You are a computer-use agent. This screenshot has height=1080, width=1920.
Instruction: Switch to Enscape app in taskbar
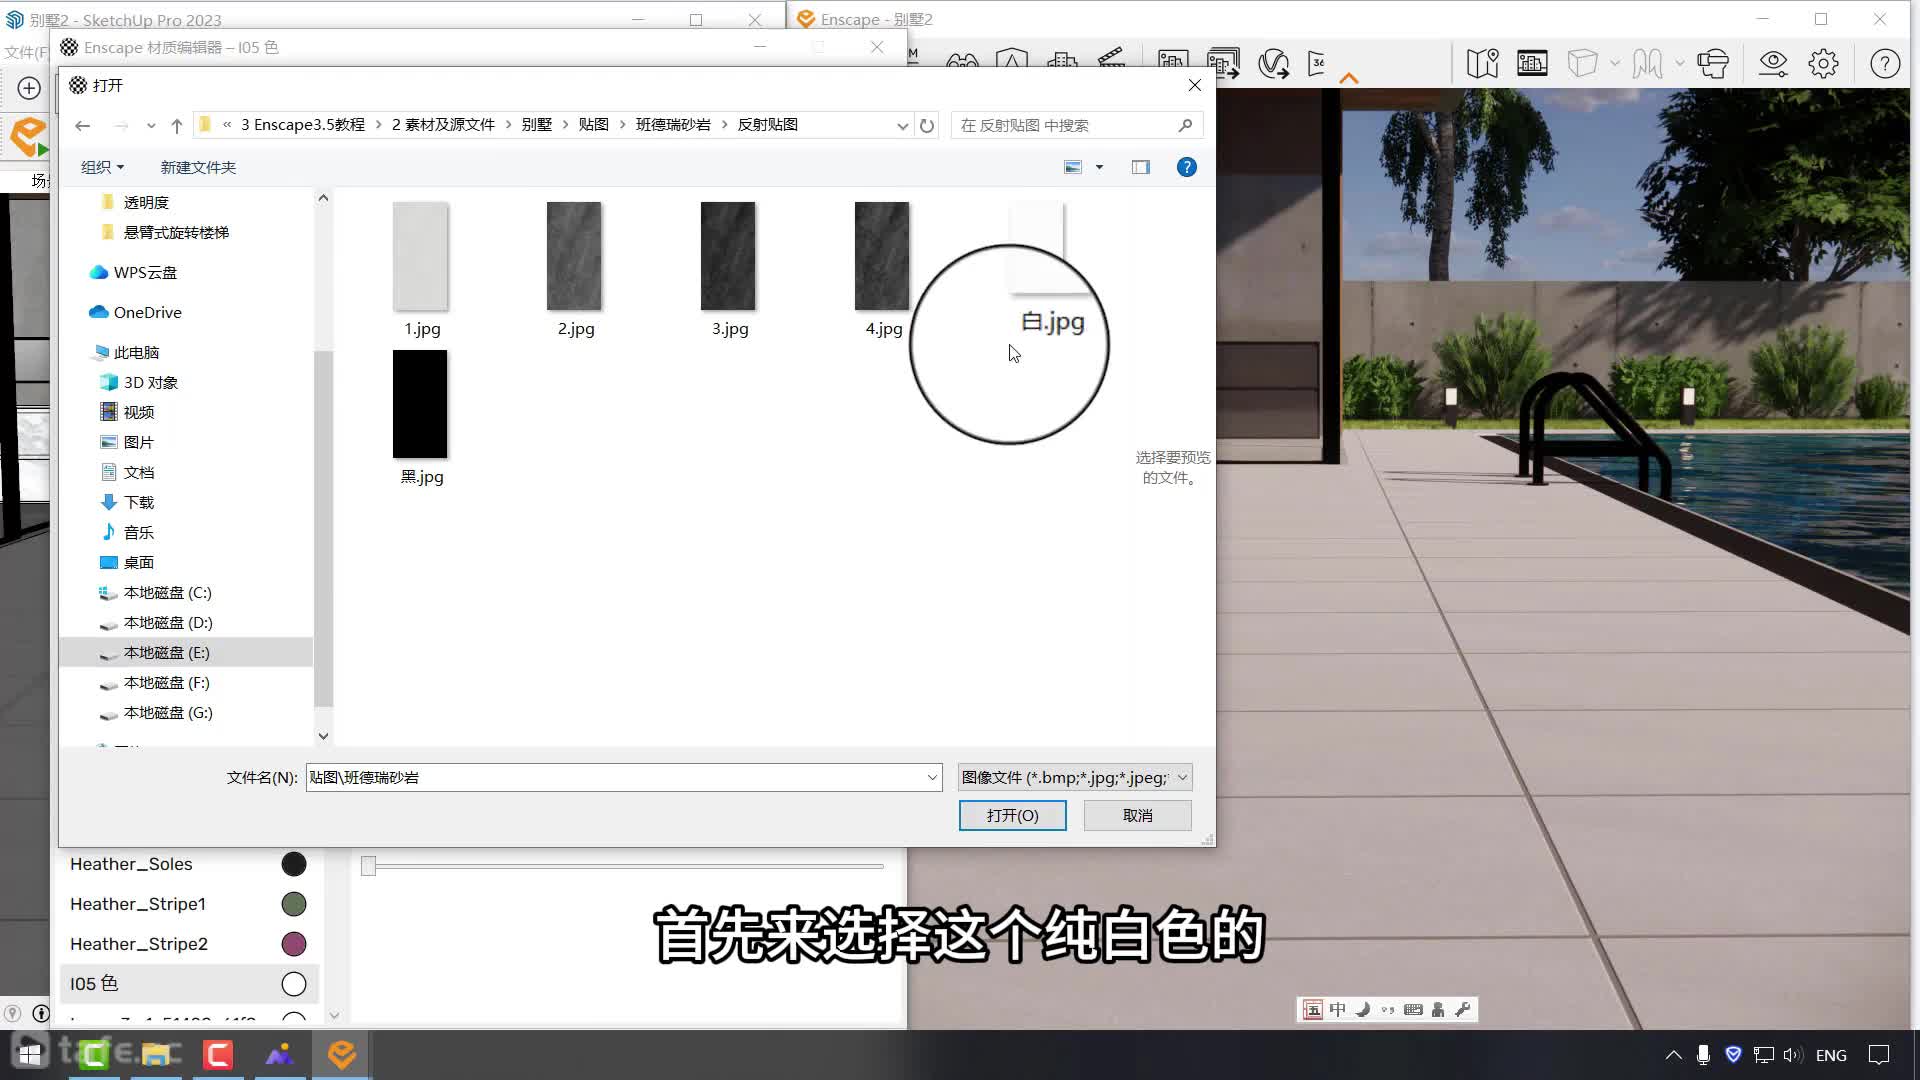(342, 1055)
